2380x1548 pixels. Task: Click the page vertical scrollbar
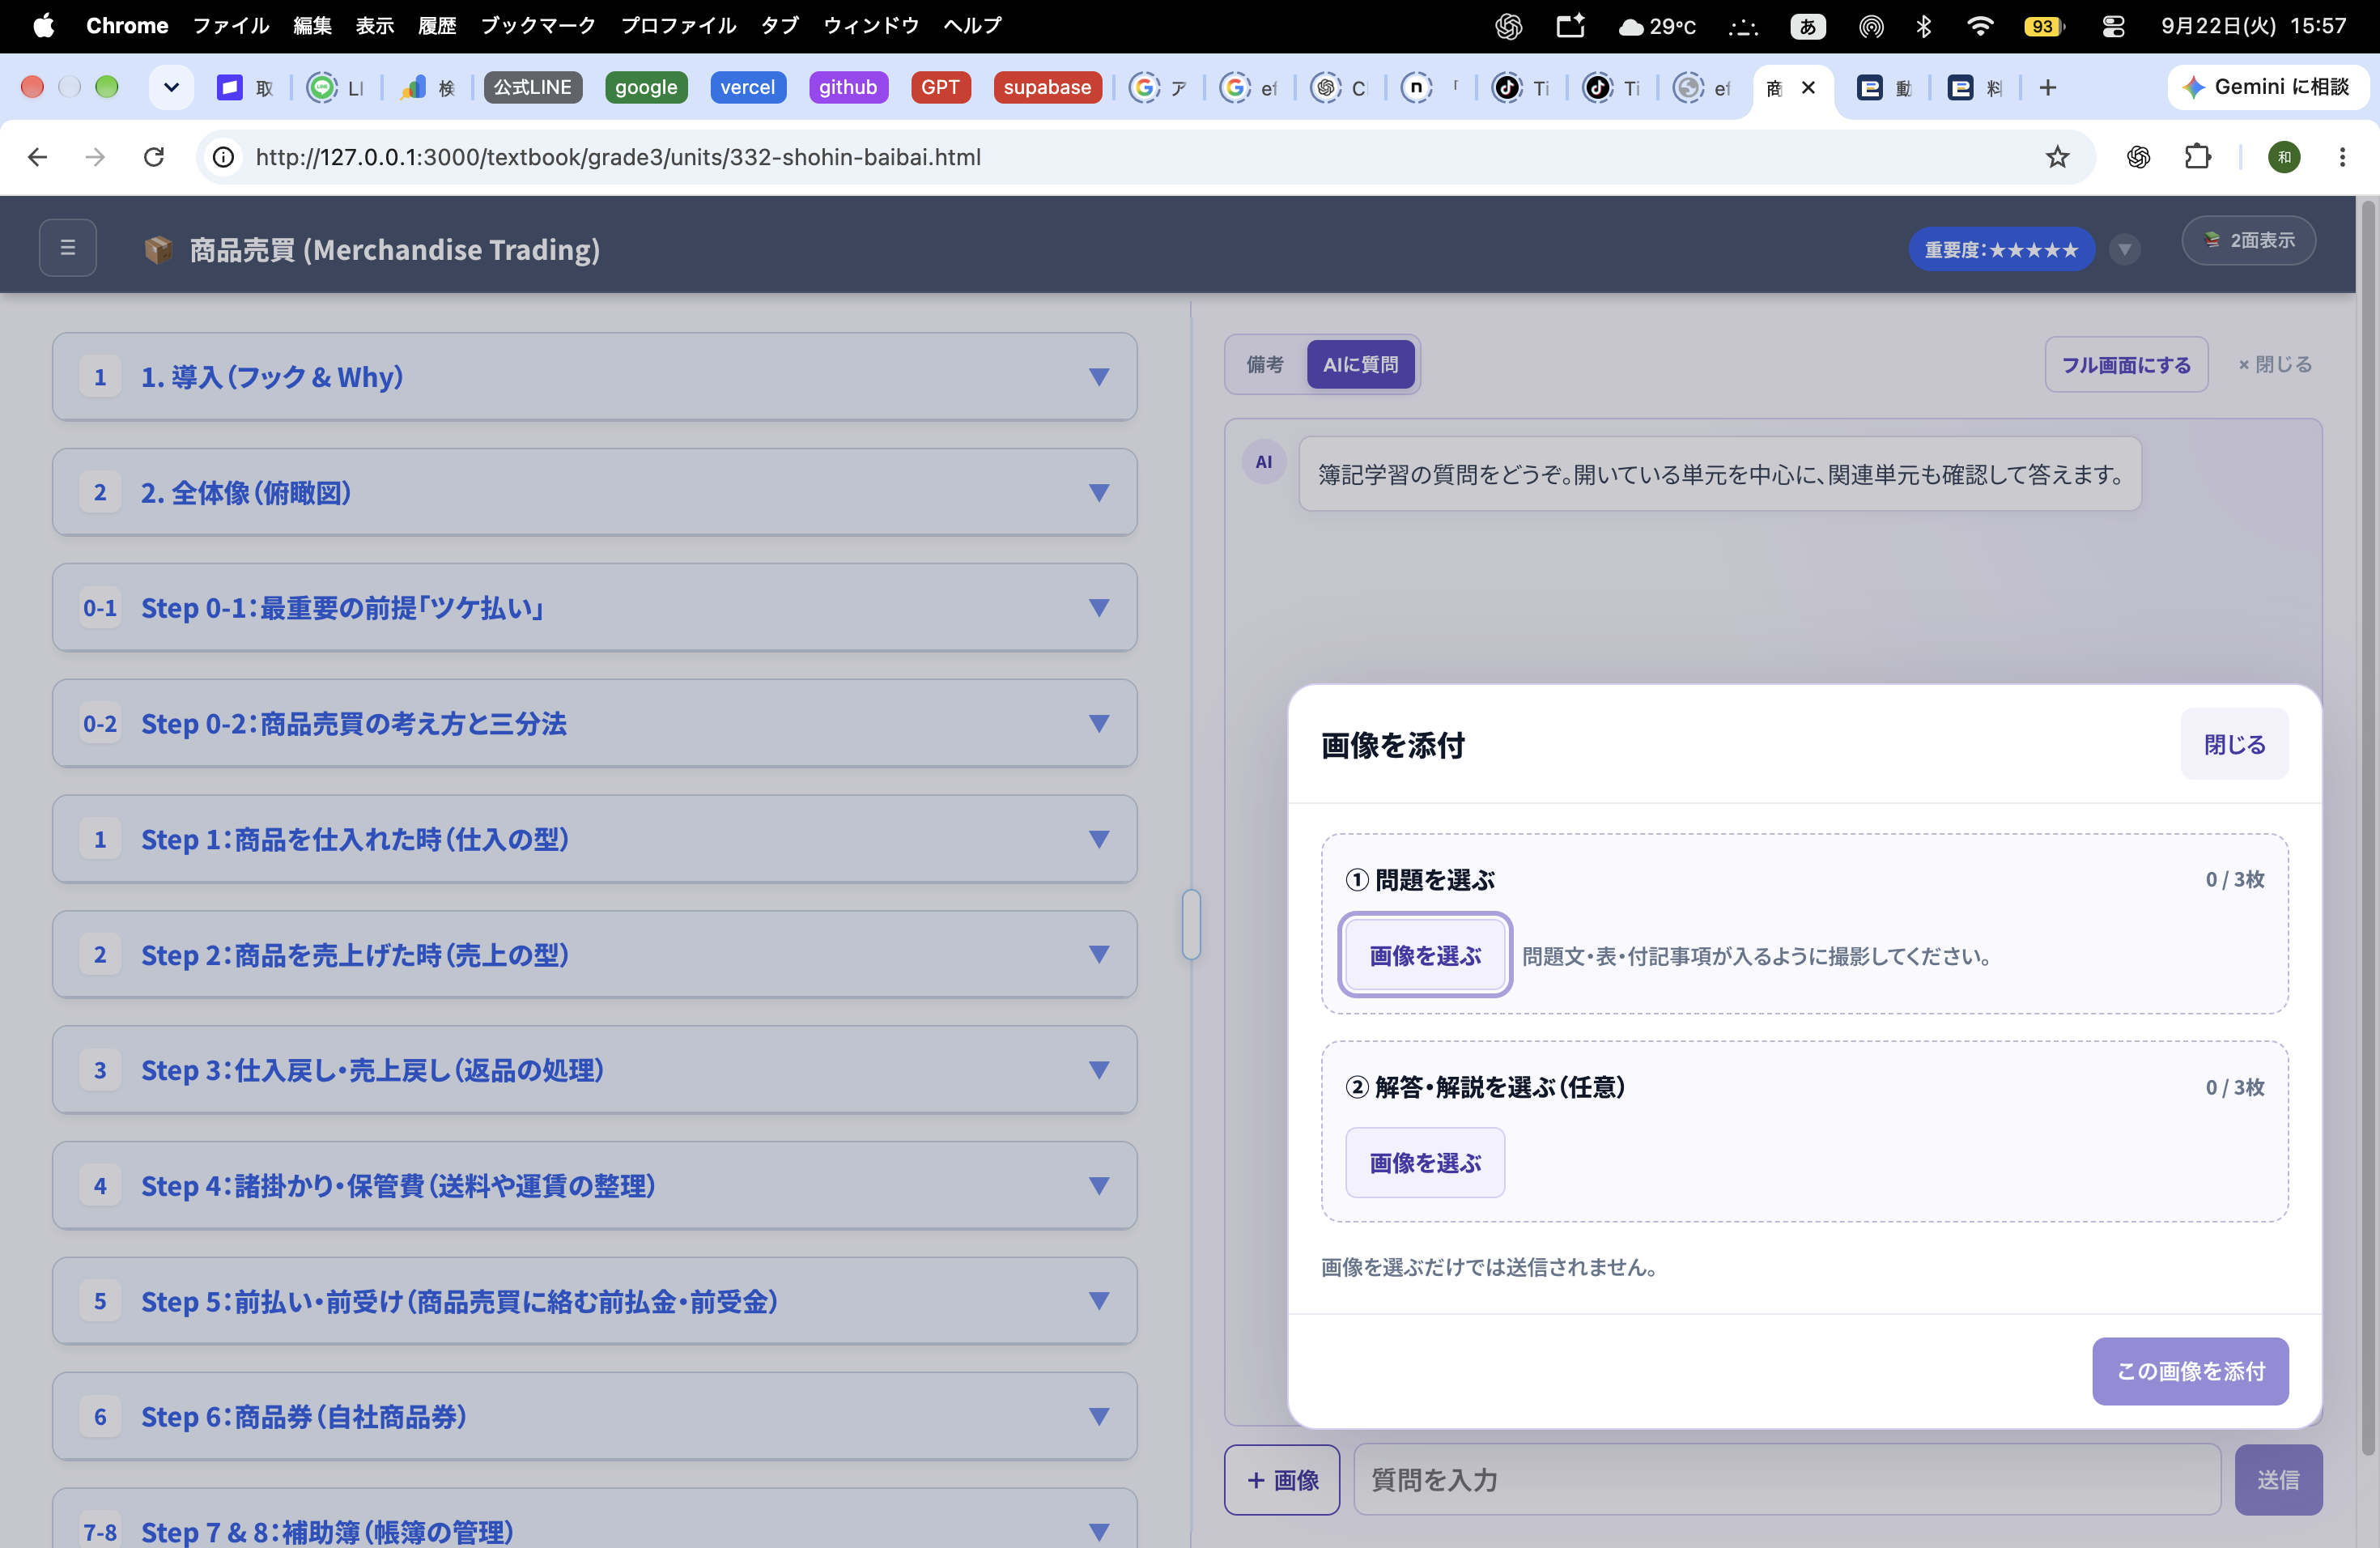point(2367,830)
